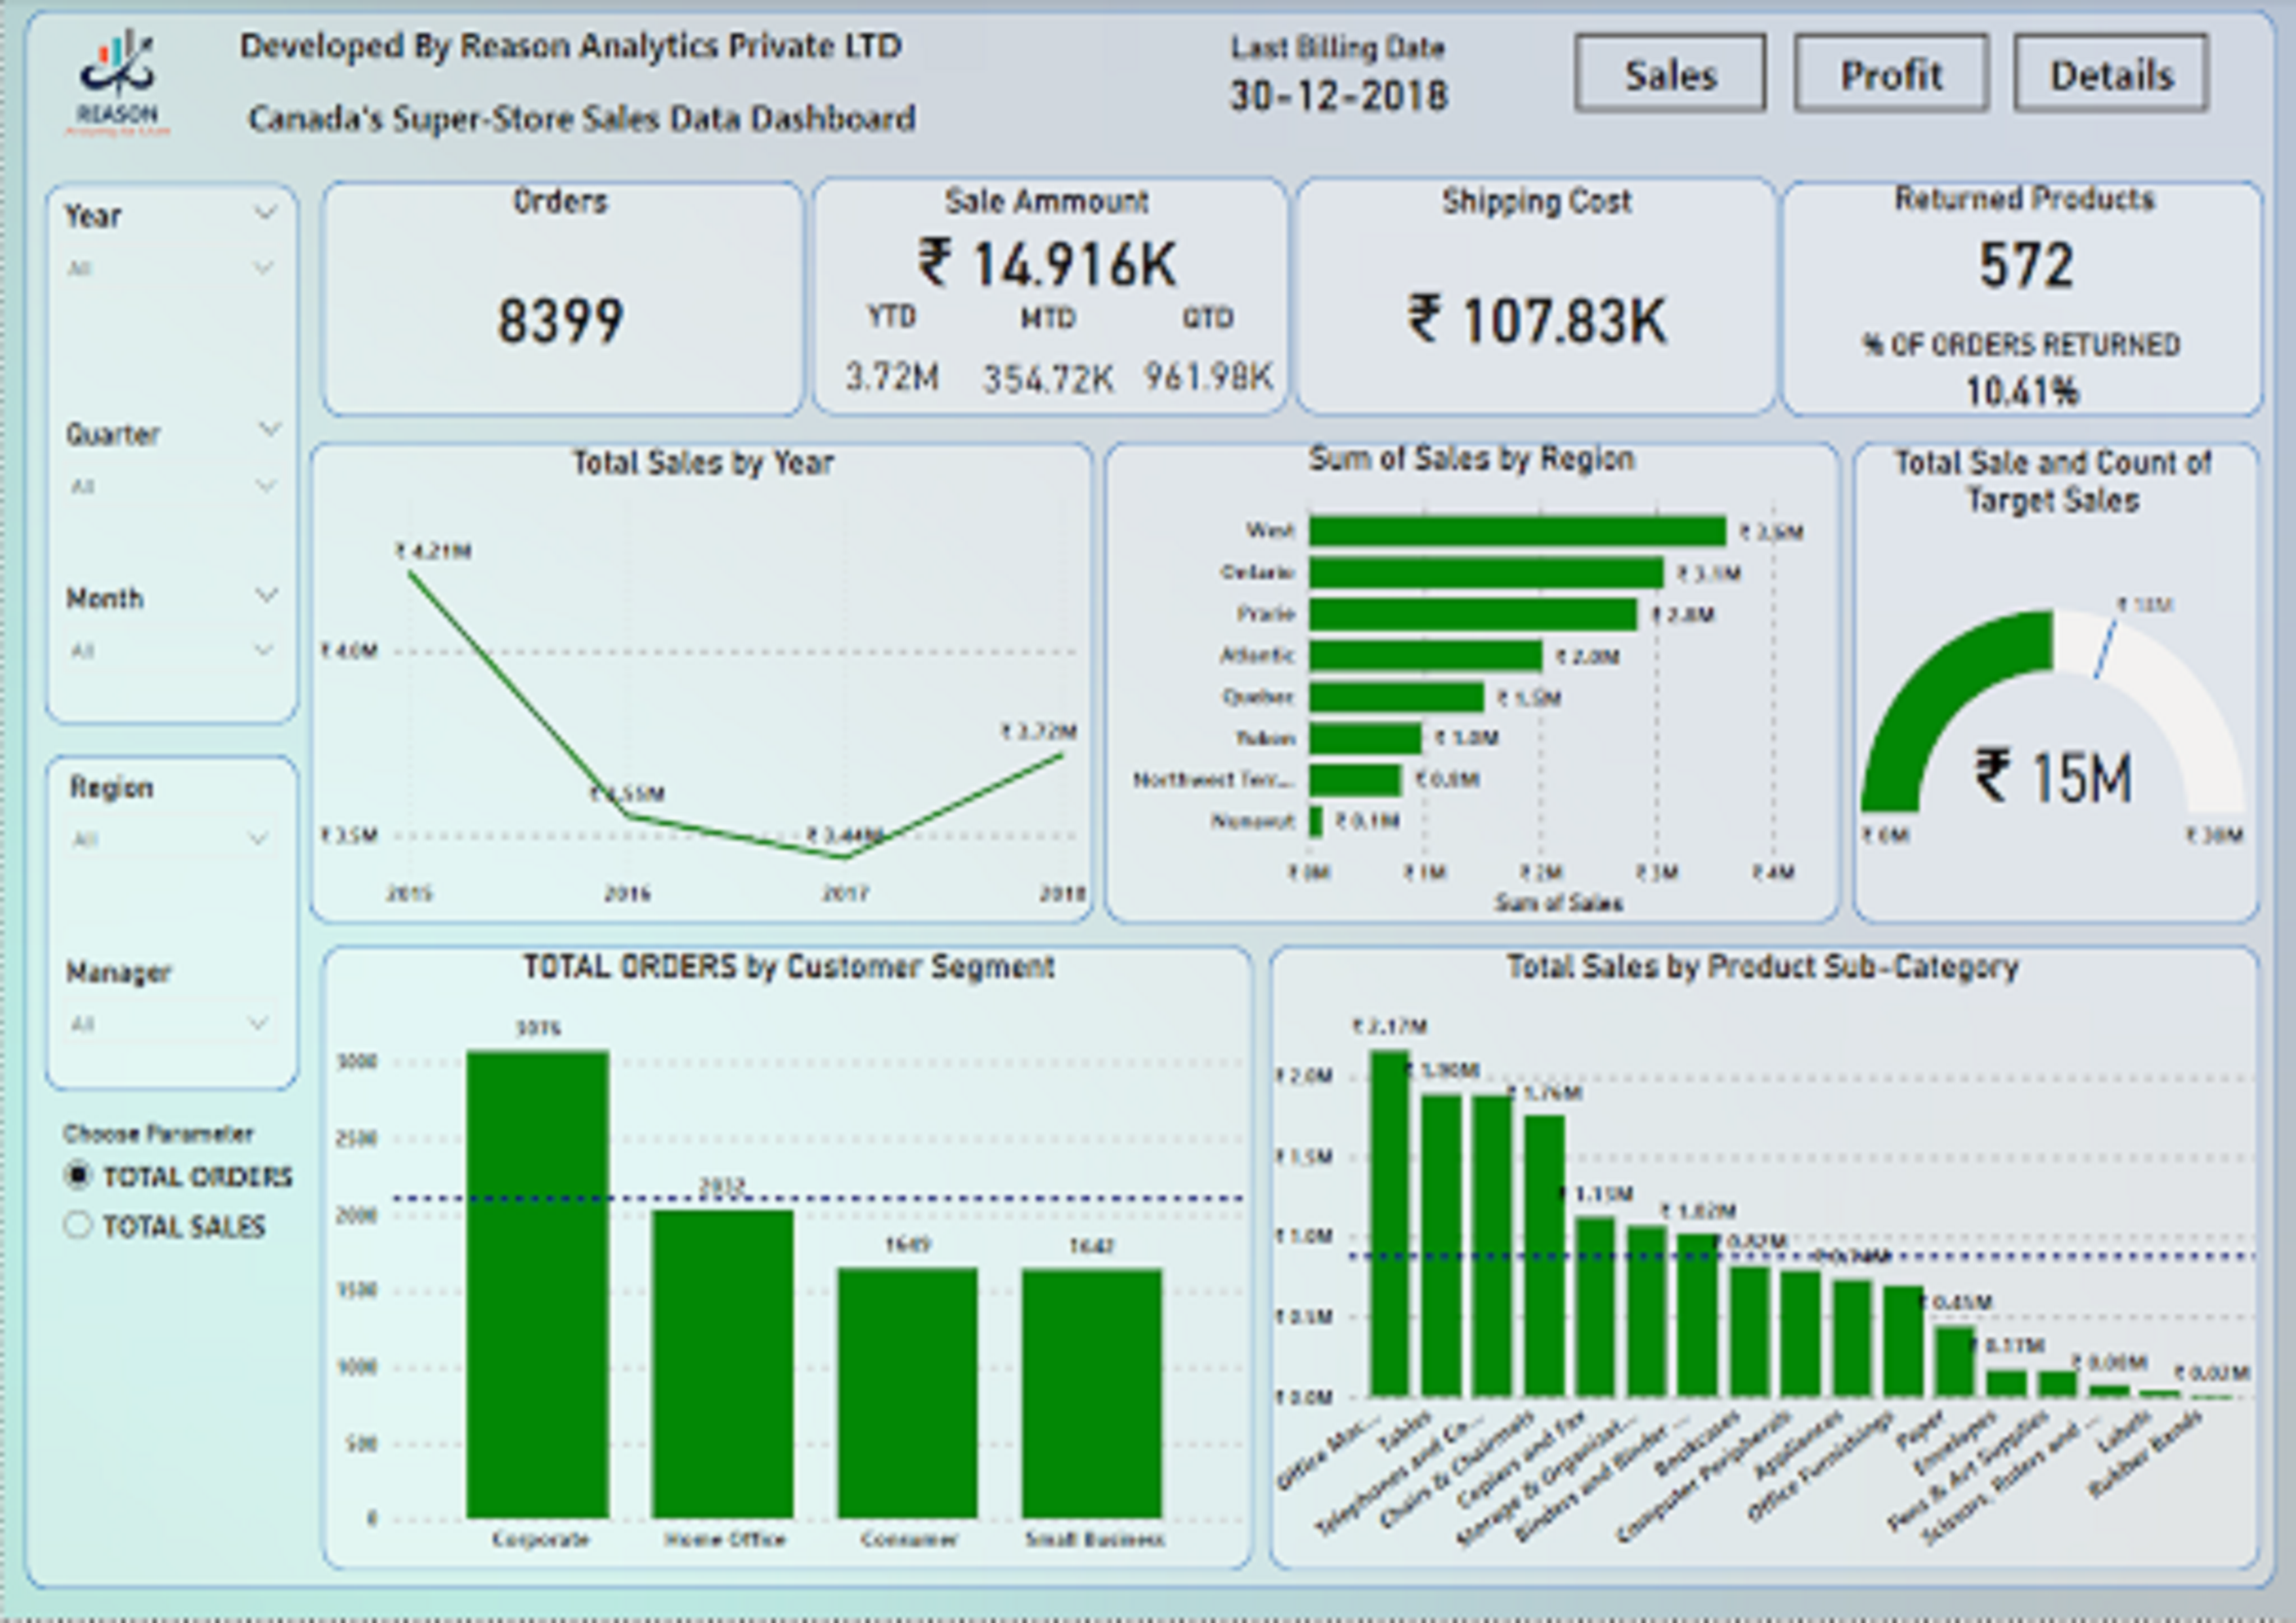The width and height of the screenshot is (2296, 1623).
Task: Select the TOTAL SALES radio option
Action: point(78,1225)
